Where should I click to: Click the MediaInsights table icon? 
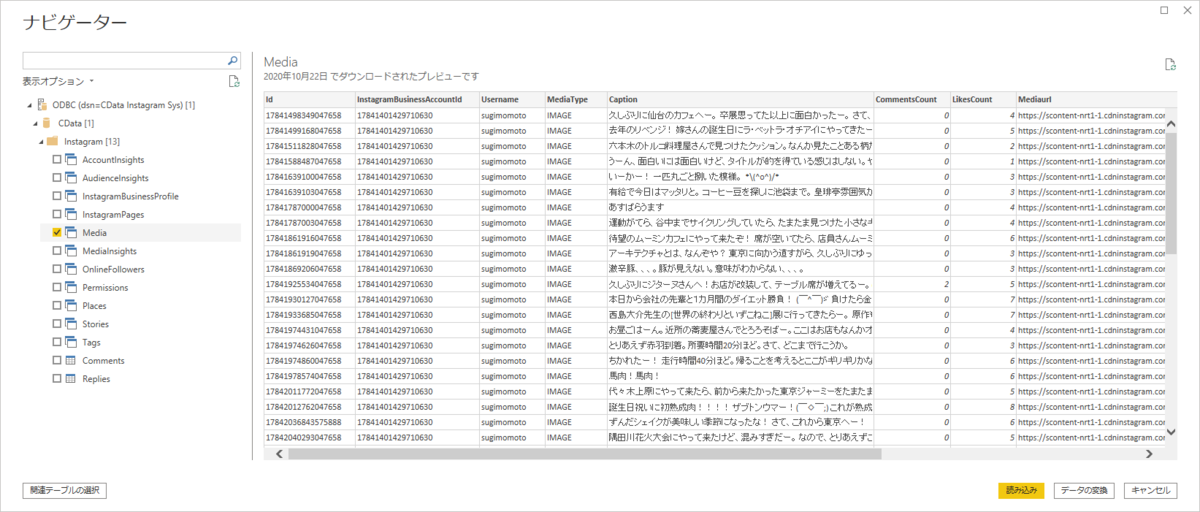pyautogui.click(x=72, y=251)
